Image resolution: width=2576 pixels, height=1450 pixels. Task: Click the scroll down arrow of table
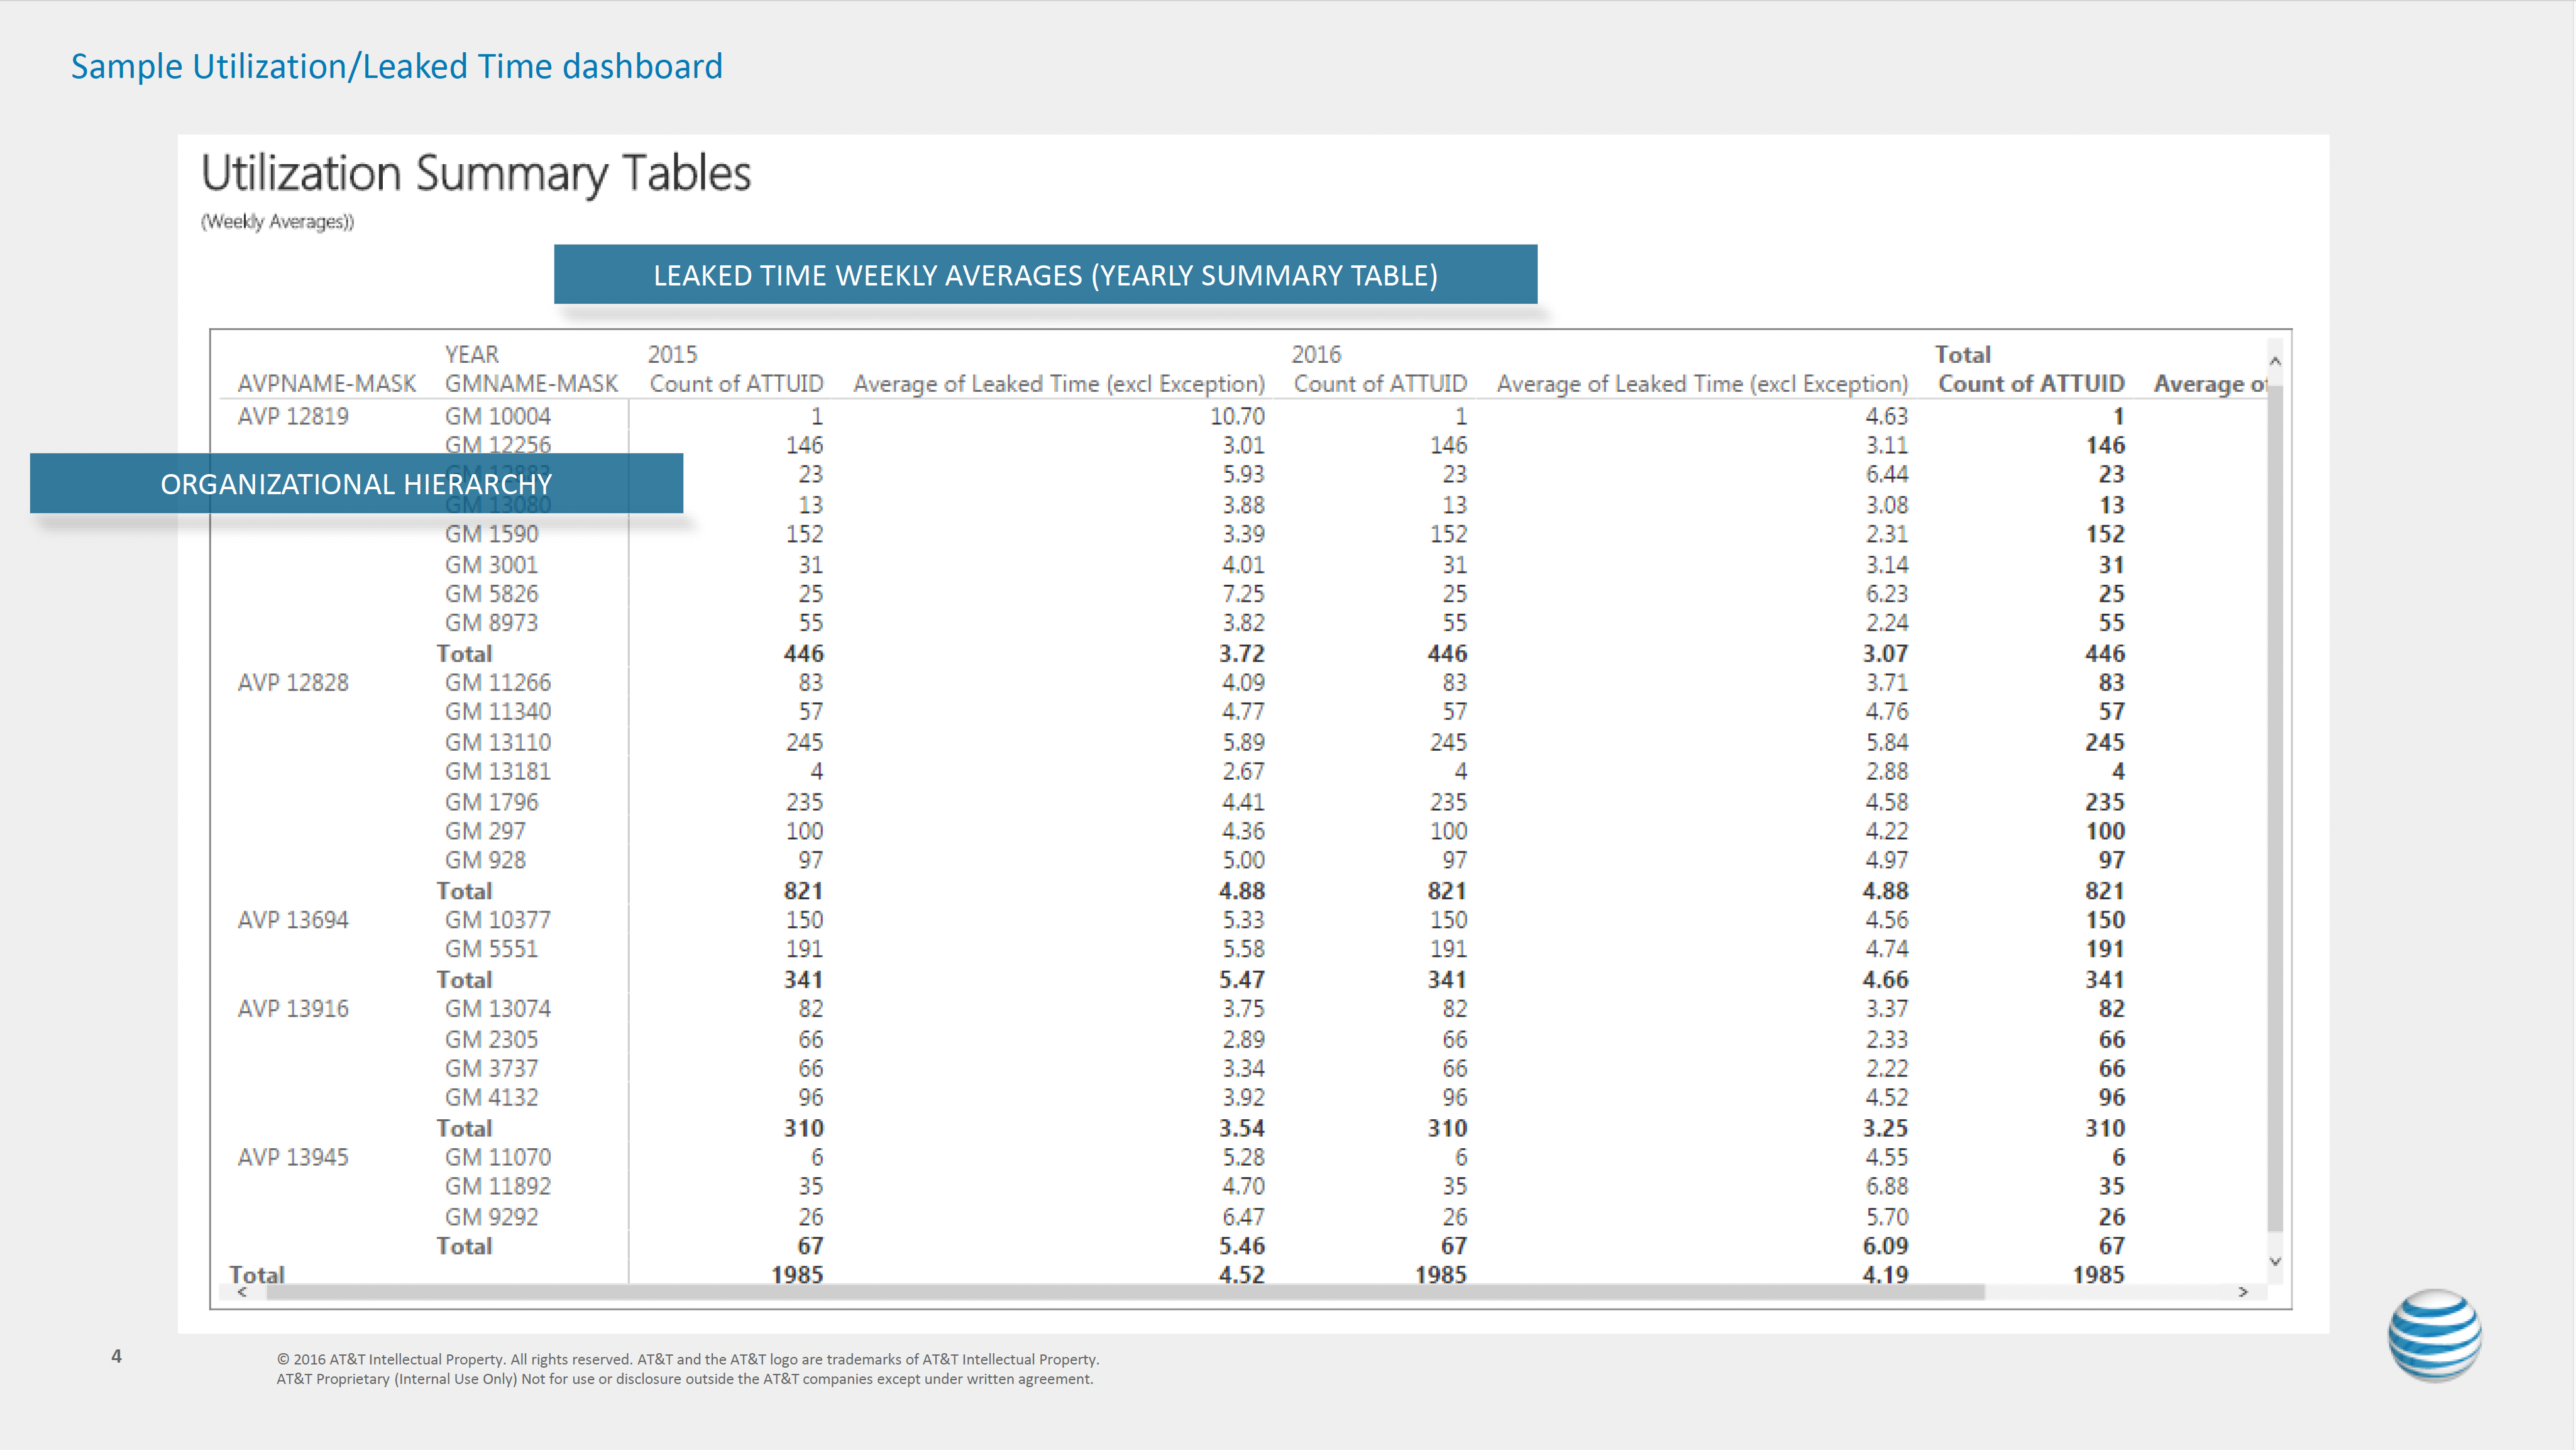tap(2275, 1262)
